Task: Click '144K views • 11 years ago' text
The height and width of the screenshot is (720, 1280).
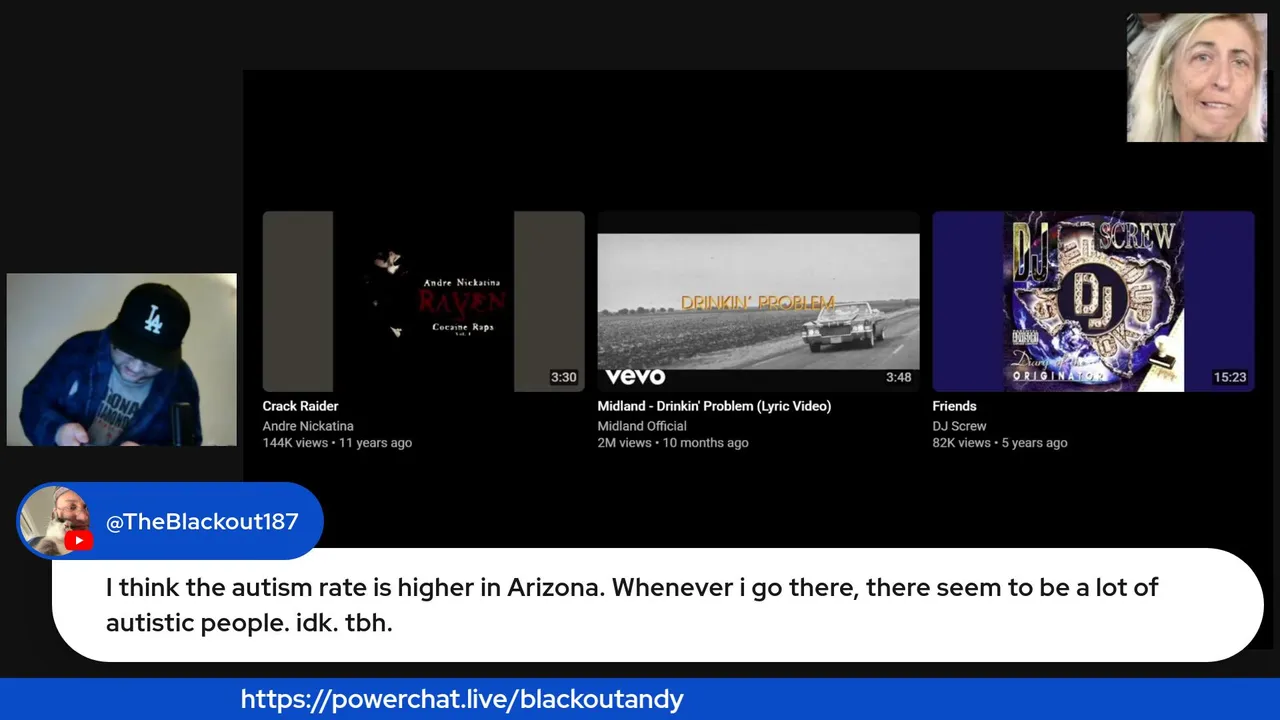Action: [337, 443]
